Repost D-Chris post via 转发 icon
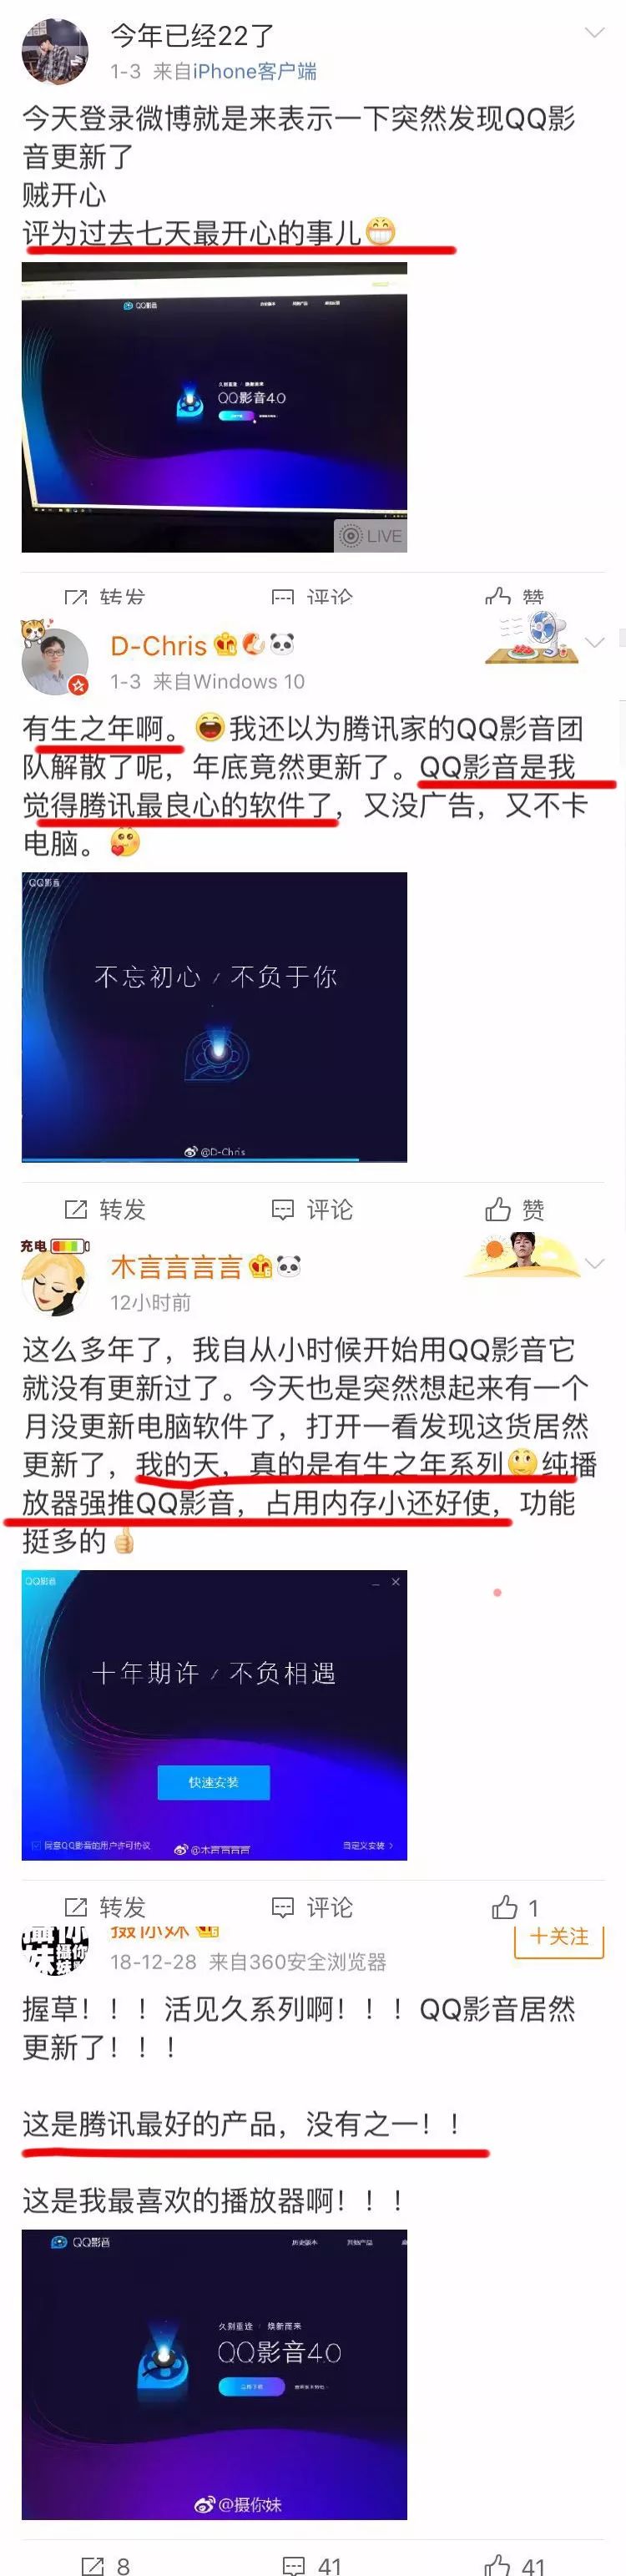The image size is (626, 2576). click(x=105, y=1209)
